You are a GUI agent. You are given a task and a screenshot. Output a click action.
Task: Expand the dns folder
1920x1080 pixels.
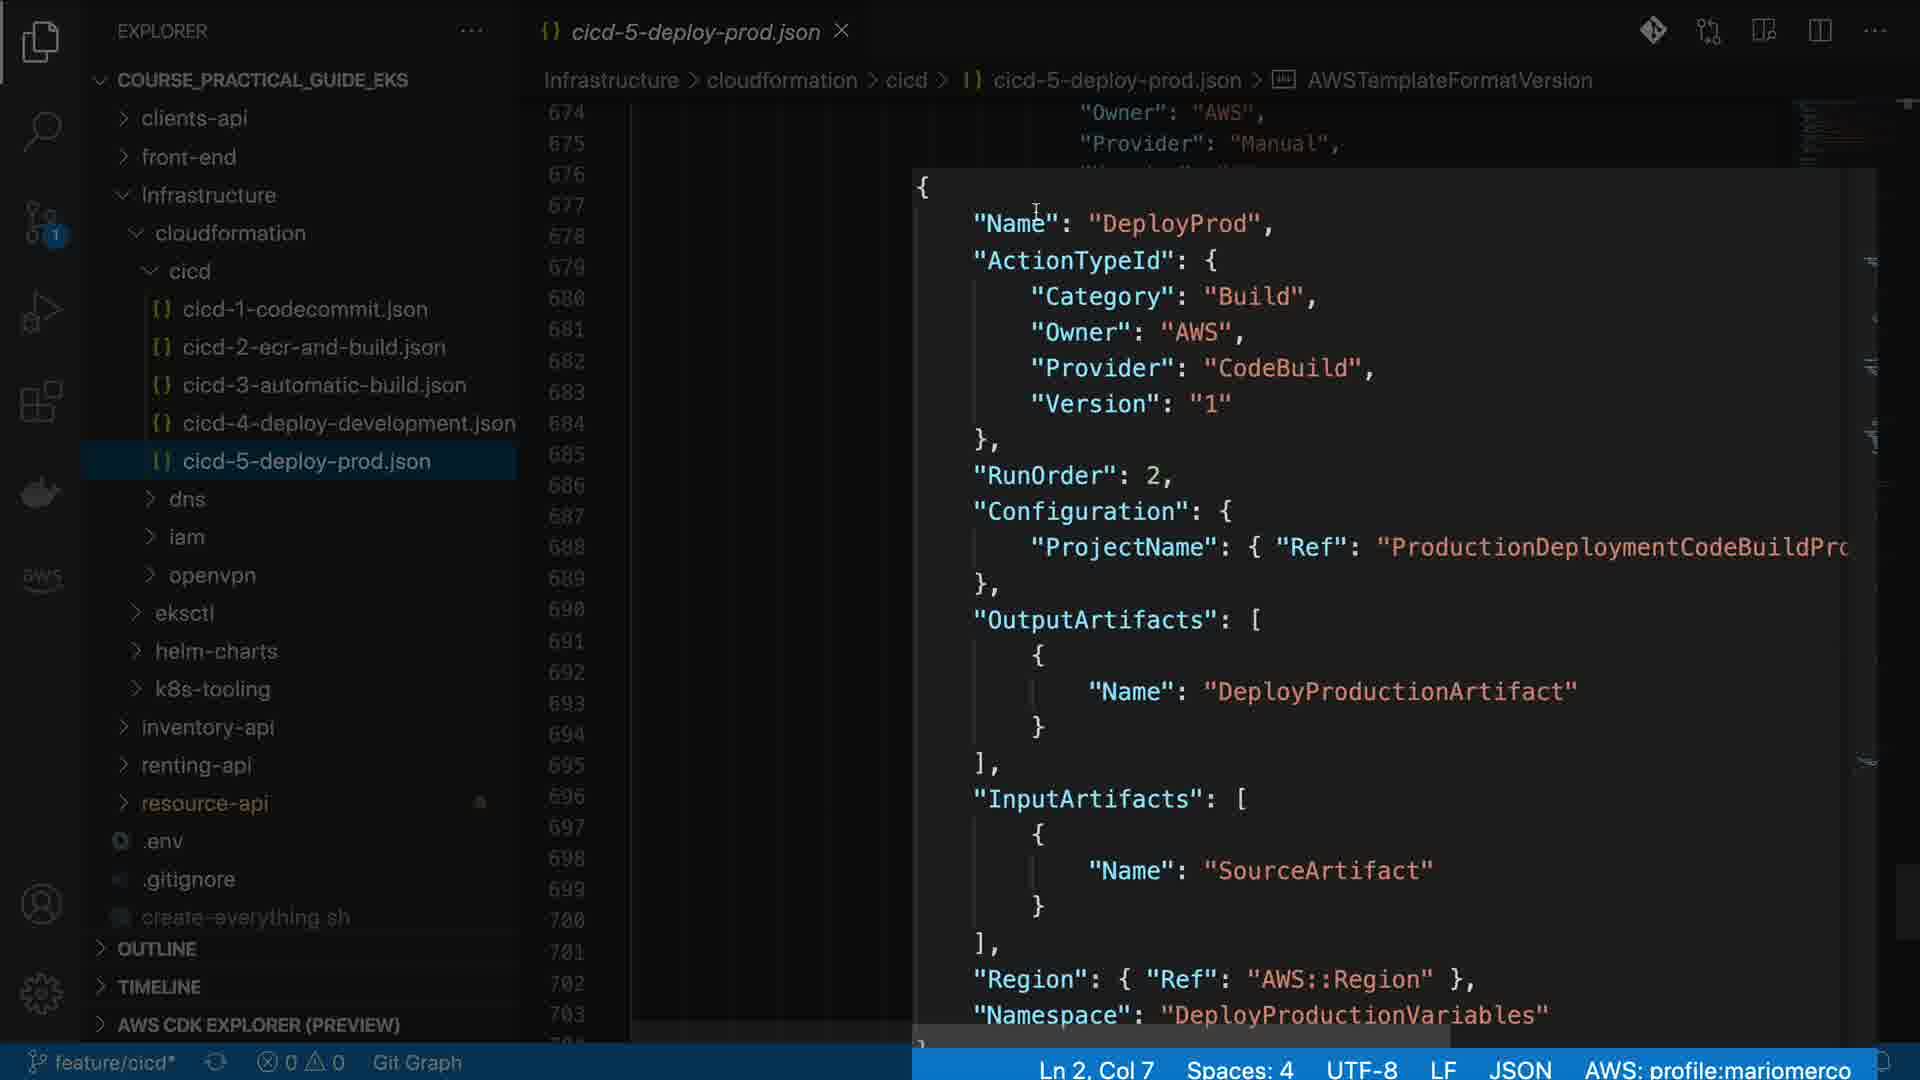click(x=186, y=499)
